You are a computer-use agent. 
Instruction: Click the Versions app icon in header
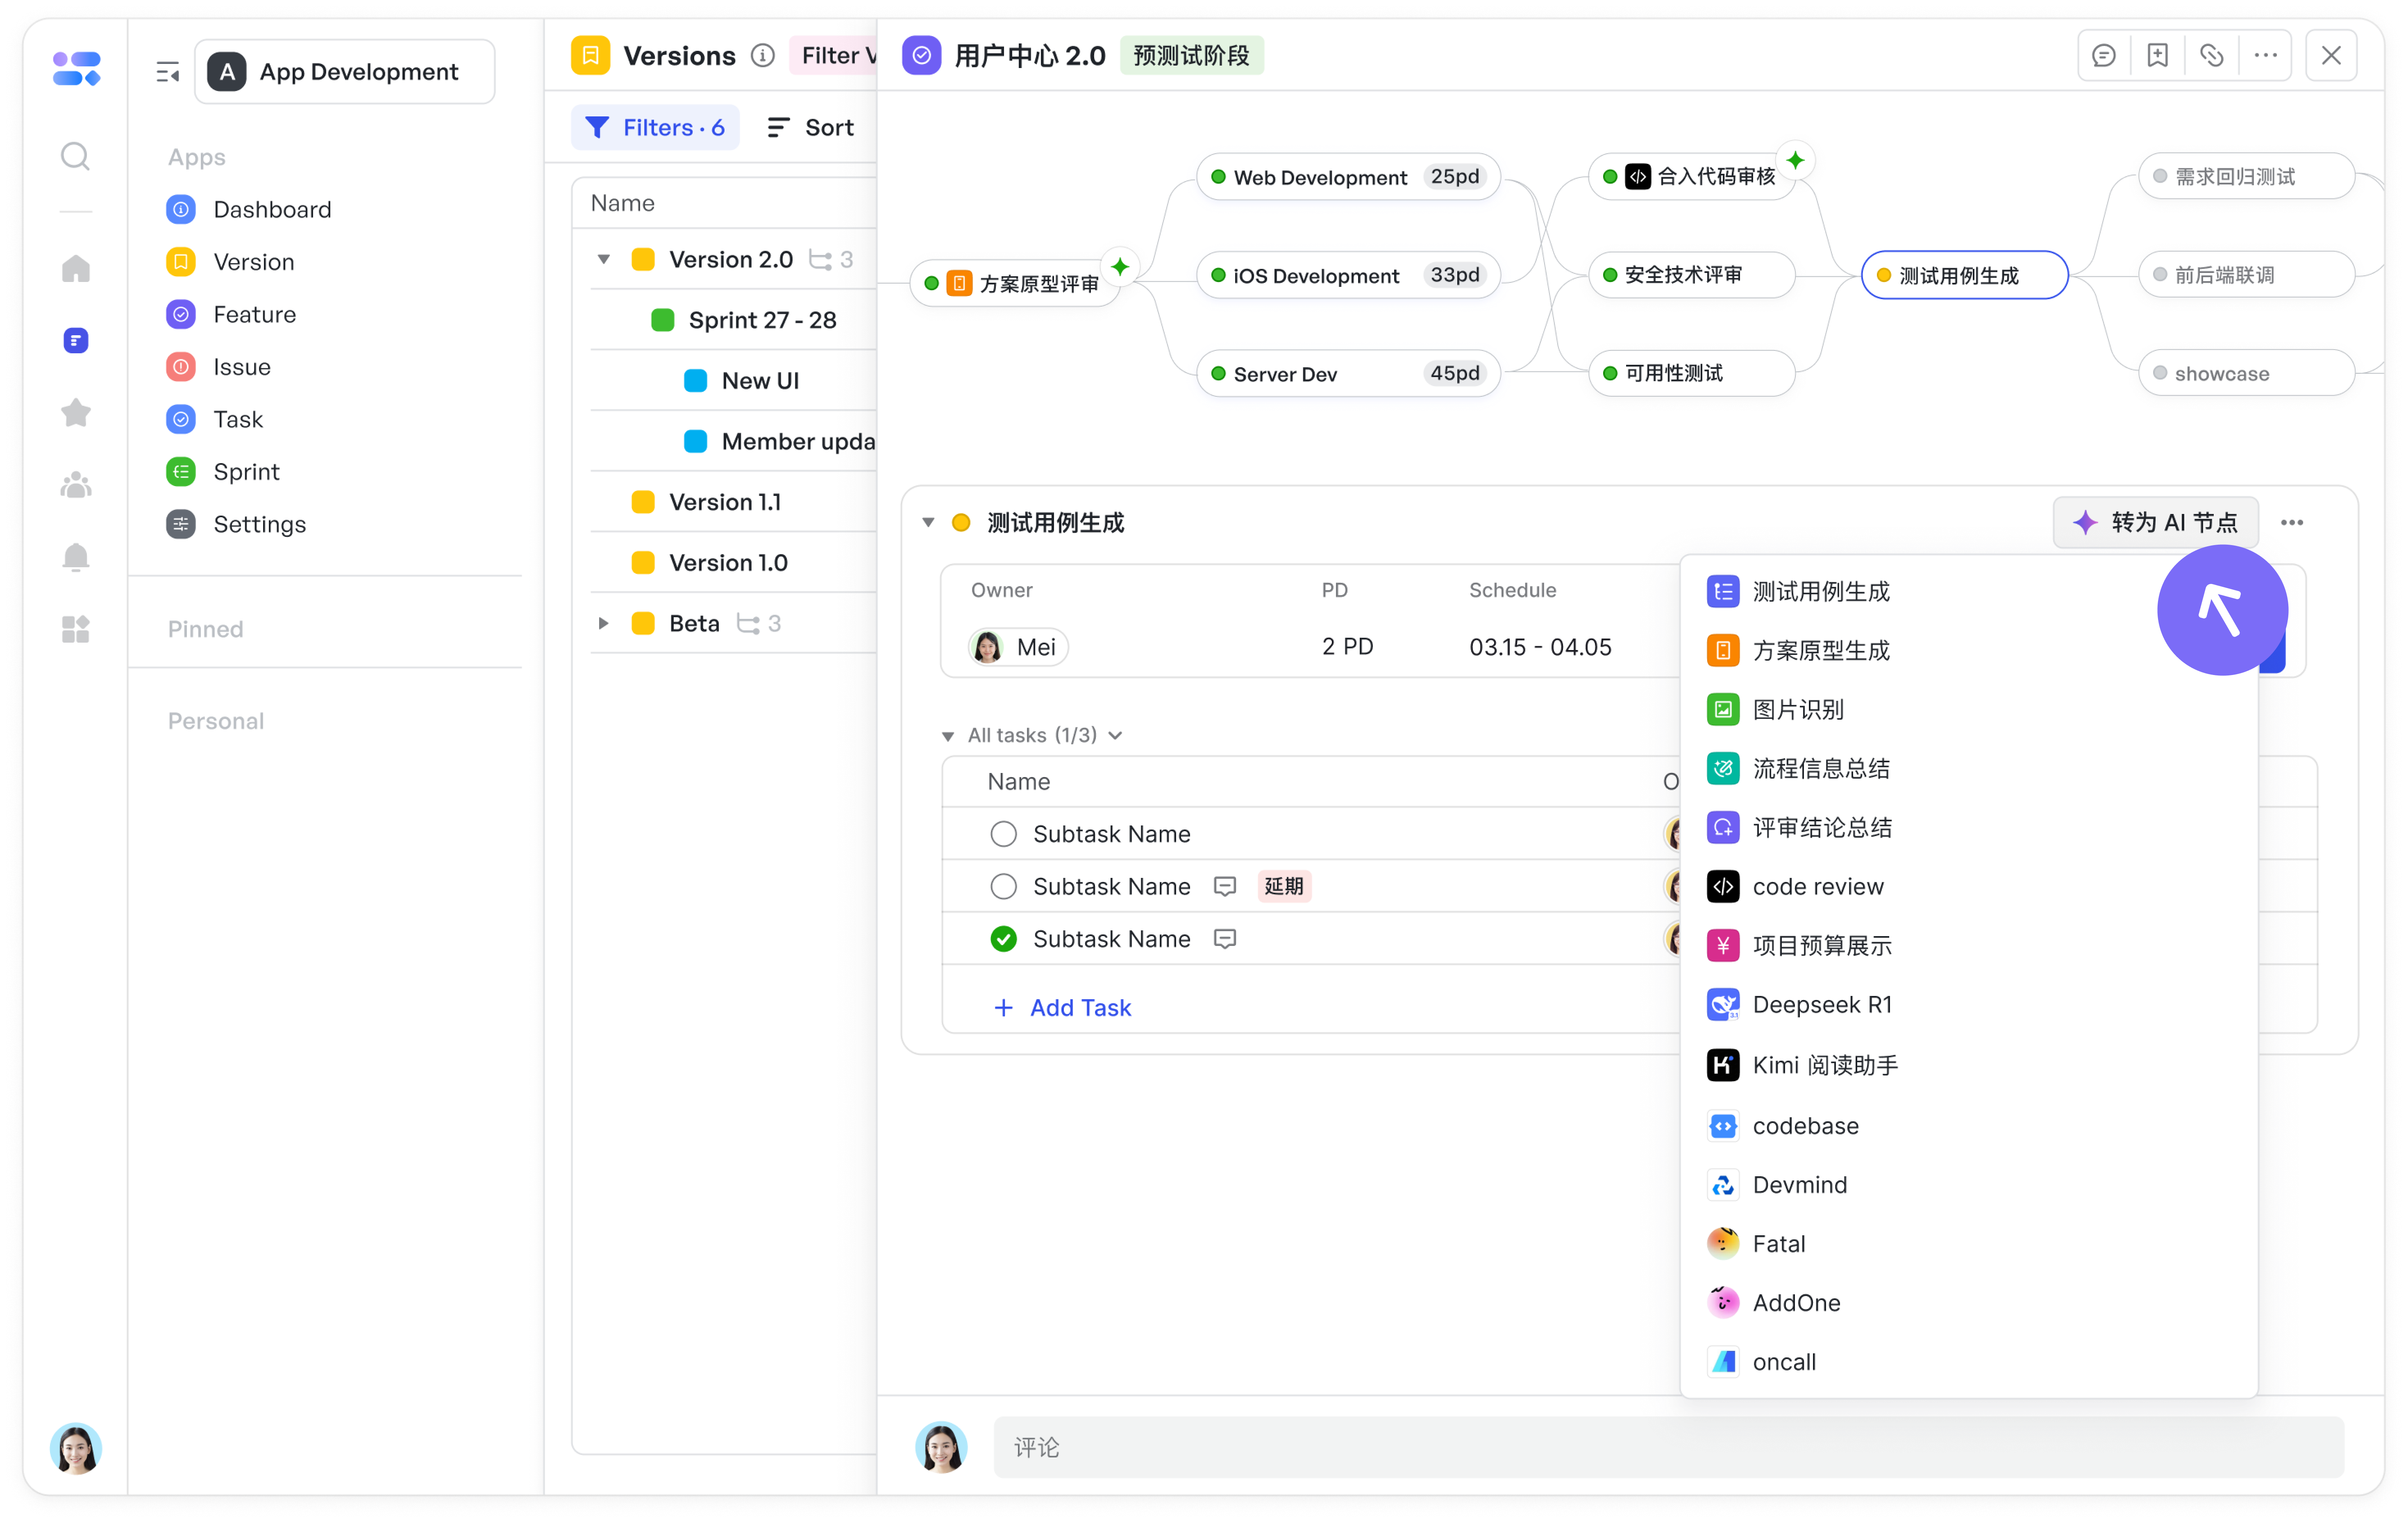pyautogui.click(x=590, y=55)
